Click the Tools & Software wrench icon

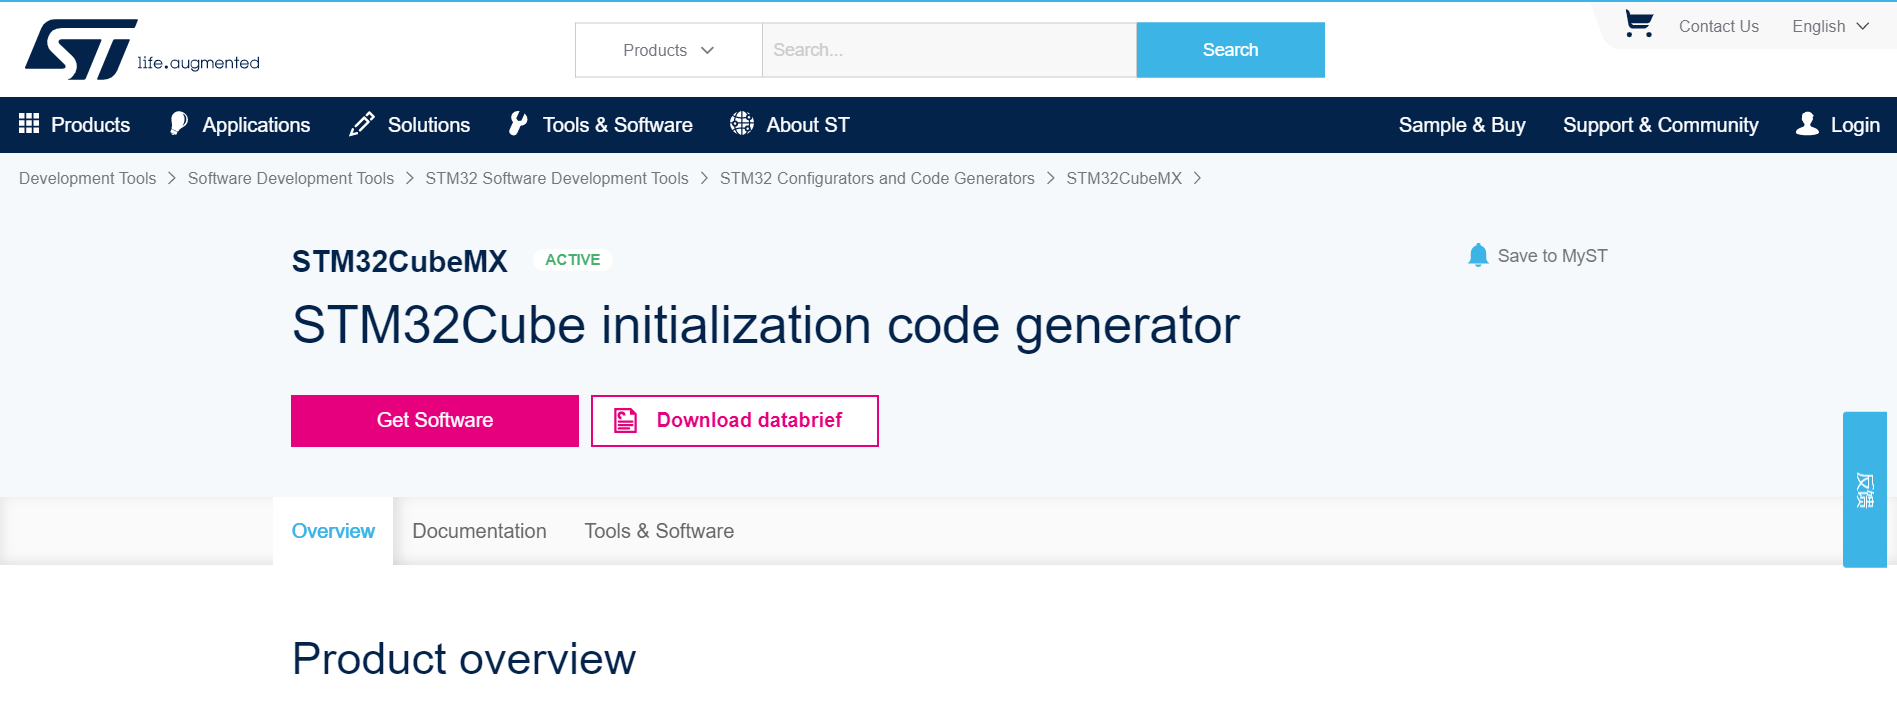tap(518, 123)
